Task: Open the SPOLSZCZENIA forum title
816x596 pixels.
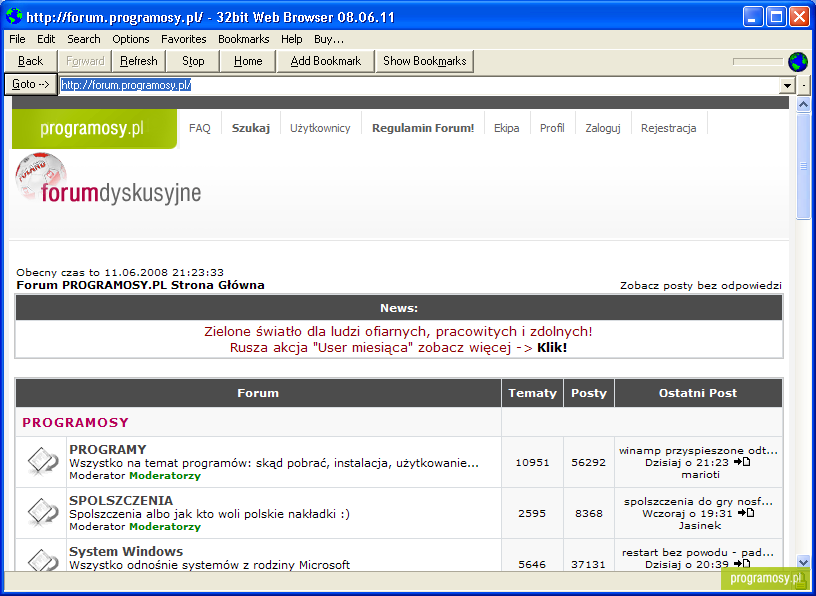Action: point(121,500)
